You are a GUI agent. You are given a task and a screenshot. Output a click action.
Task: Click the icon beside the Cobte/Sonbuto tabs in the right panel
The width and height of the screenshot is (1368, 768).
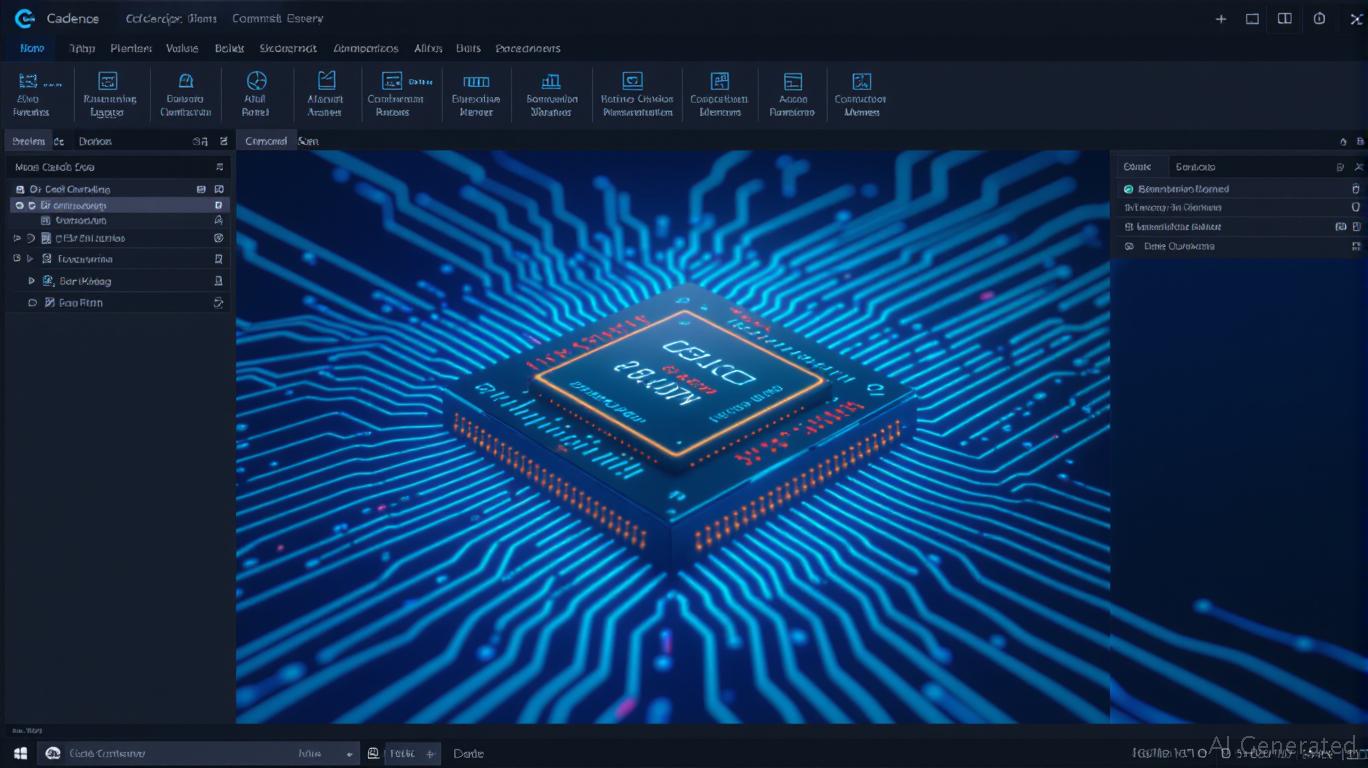(1340, 167)
